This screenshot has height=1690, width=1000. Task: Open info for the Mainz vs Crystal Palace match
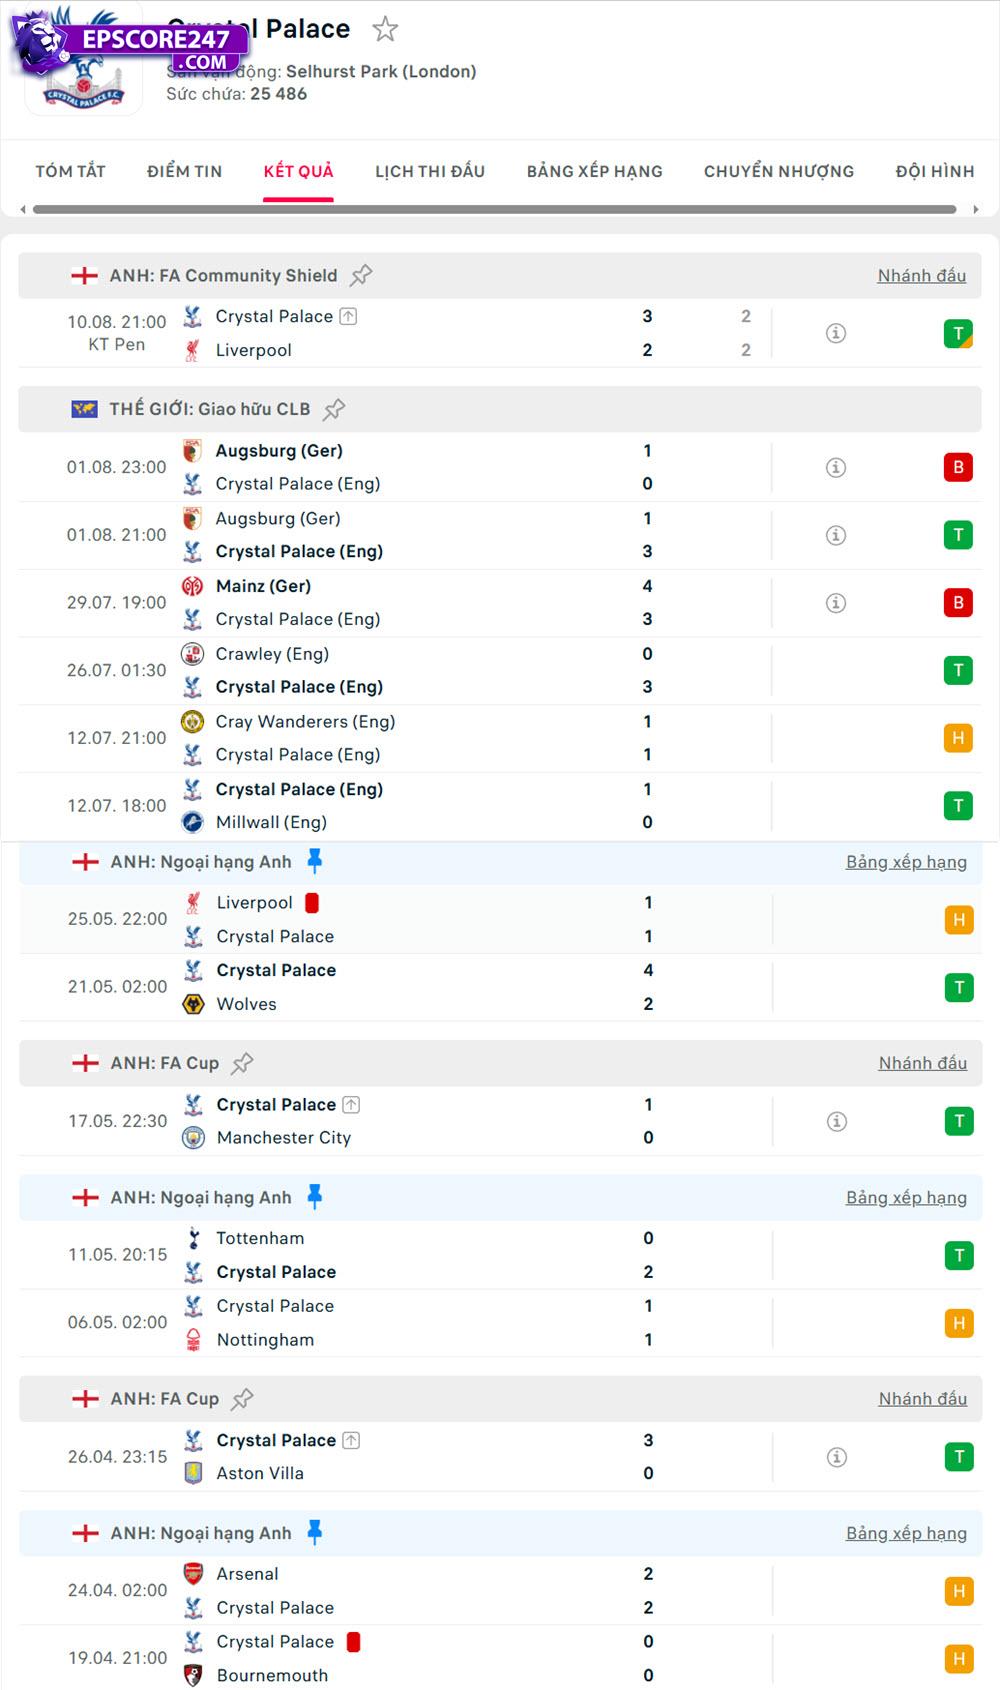[836, 603]
